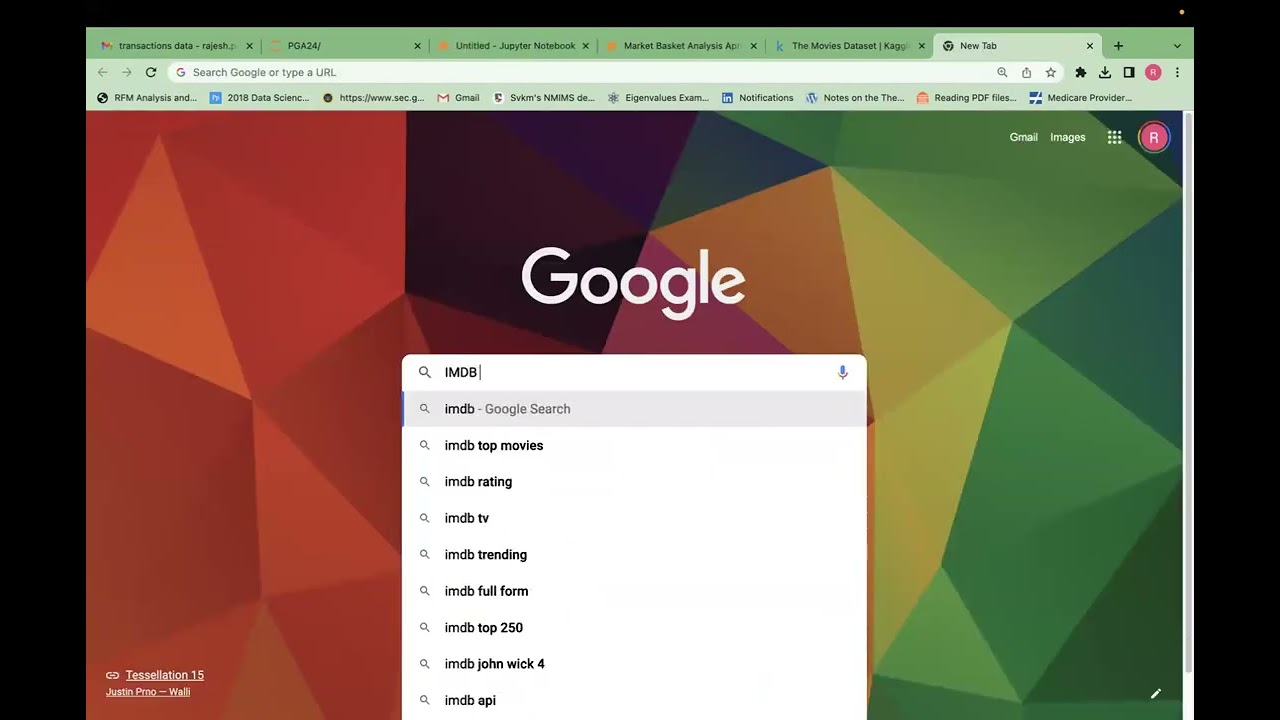Open the Chrome three-dot menu
This screenshot has width=1280, height=720.
coord(1177,72)
